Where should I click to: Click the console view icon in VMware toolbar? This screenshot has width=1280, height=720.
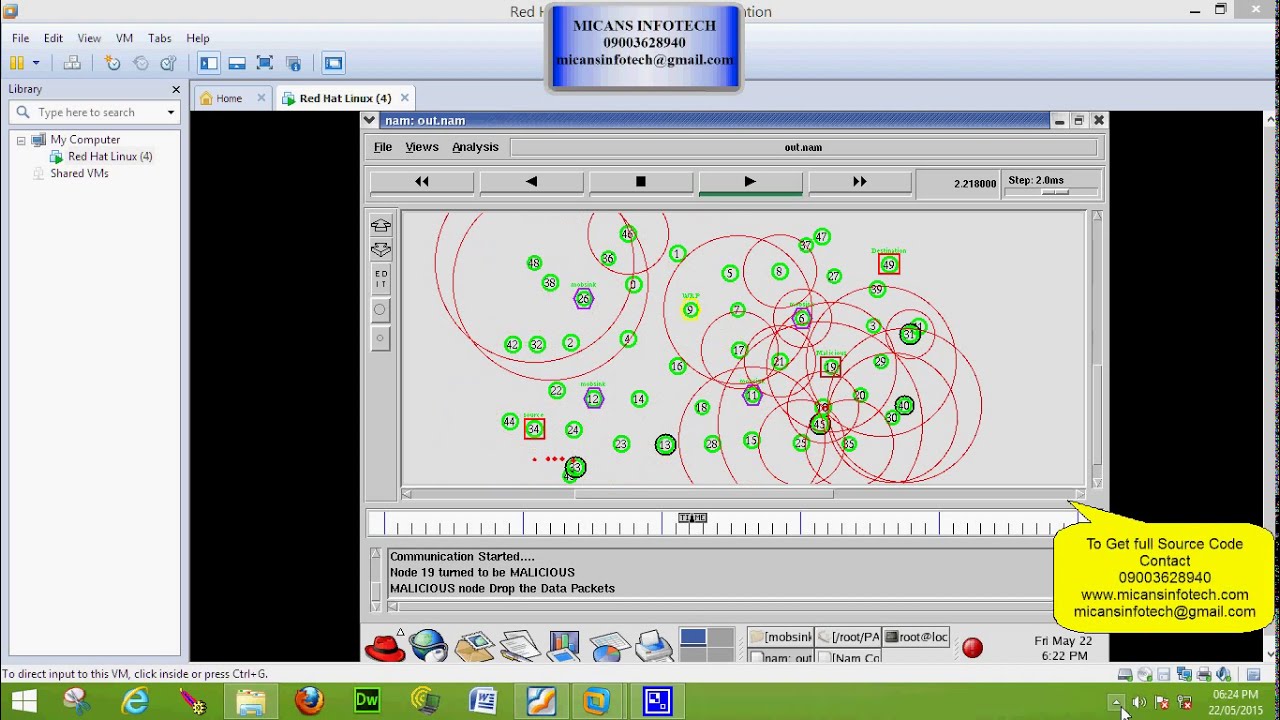tap(333, 63)
